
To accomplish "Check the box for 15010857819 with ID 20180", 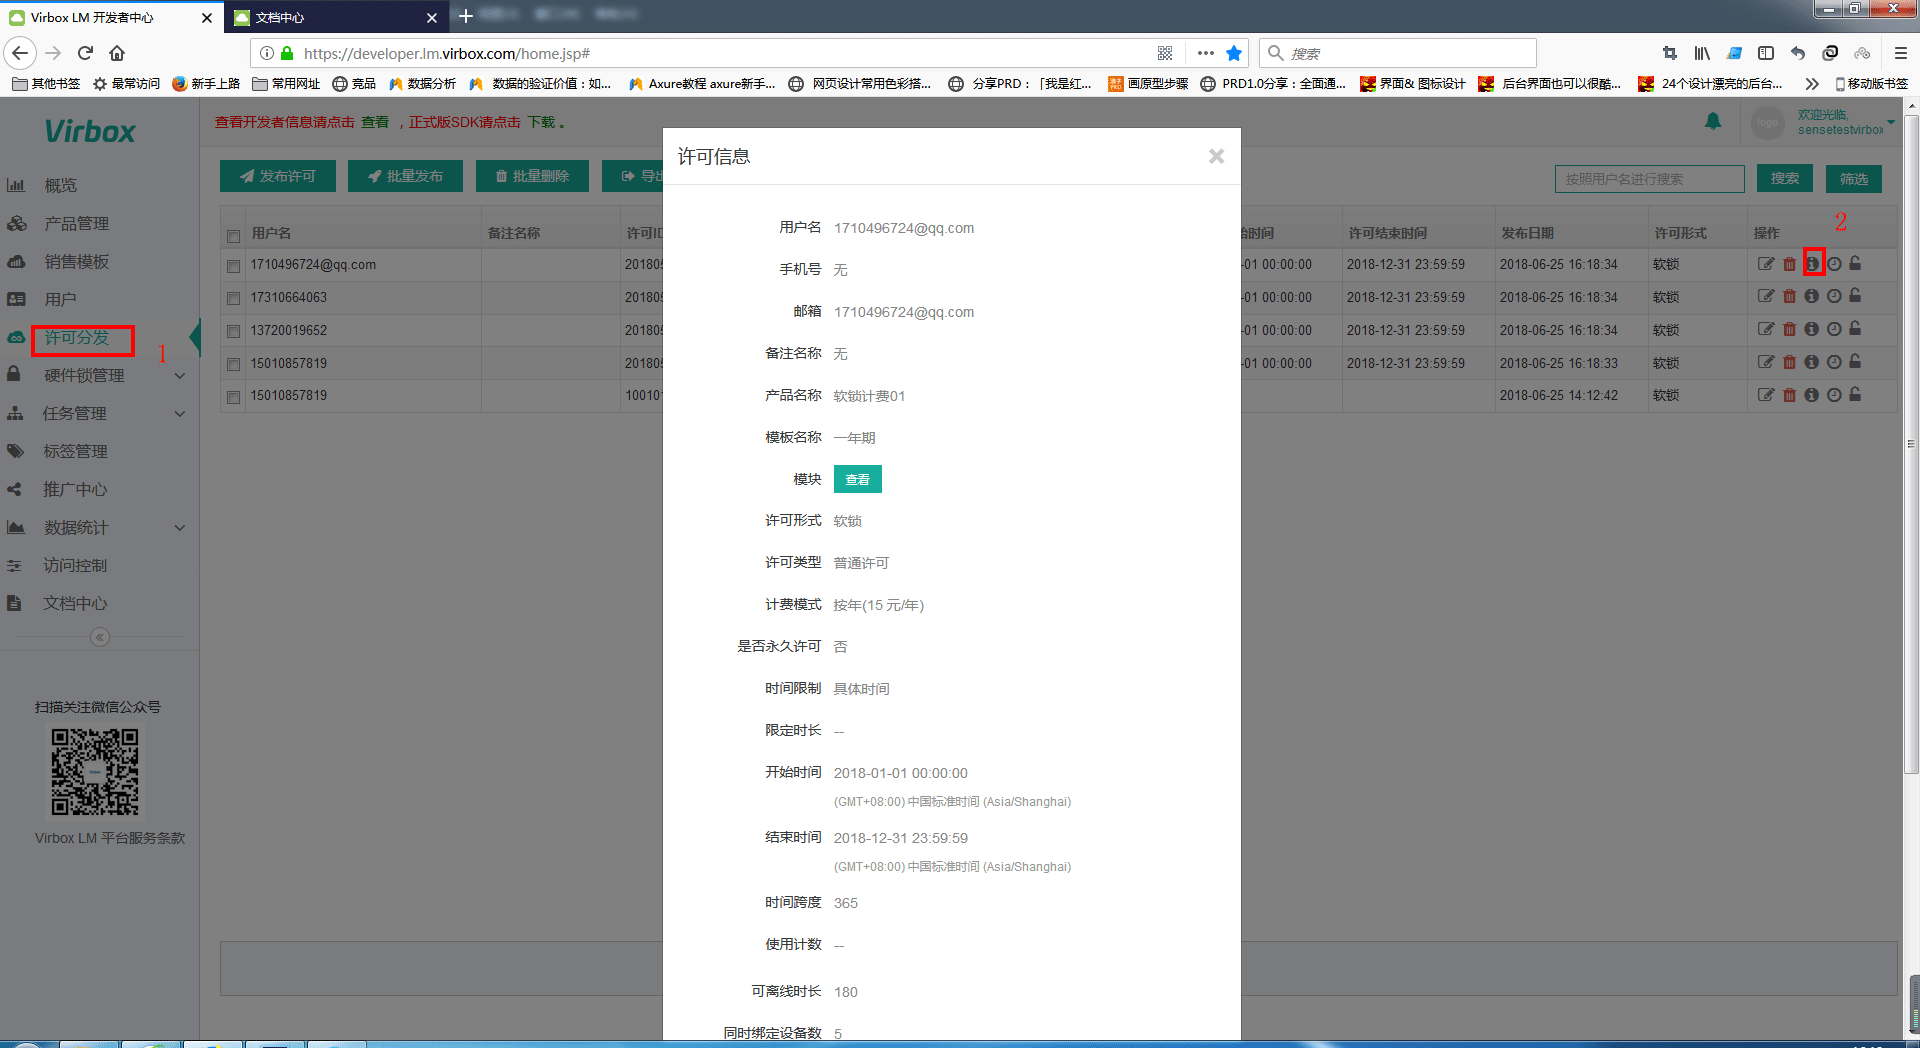I will tap(233, 365).
